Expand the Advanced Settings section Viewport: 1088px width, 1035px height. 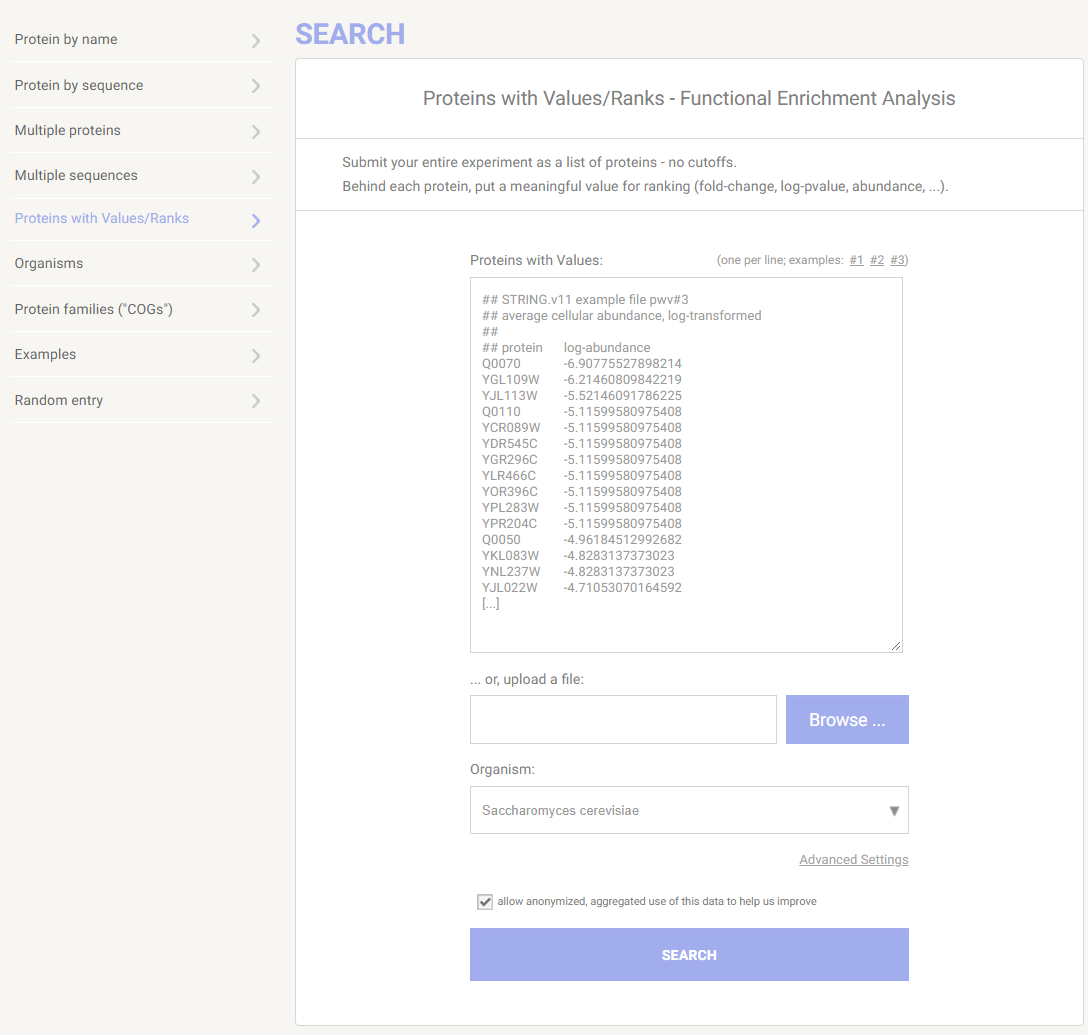pyautogui.click(x=853, y=860)
